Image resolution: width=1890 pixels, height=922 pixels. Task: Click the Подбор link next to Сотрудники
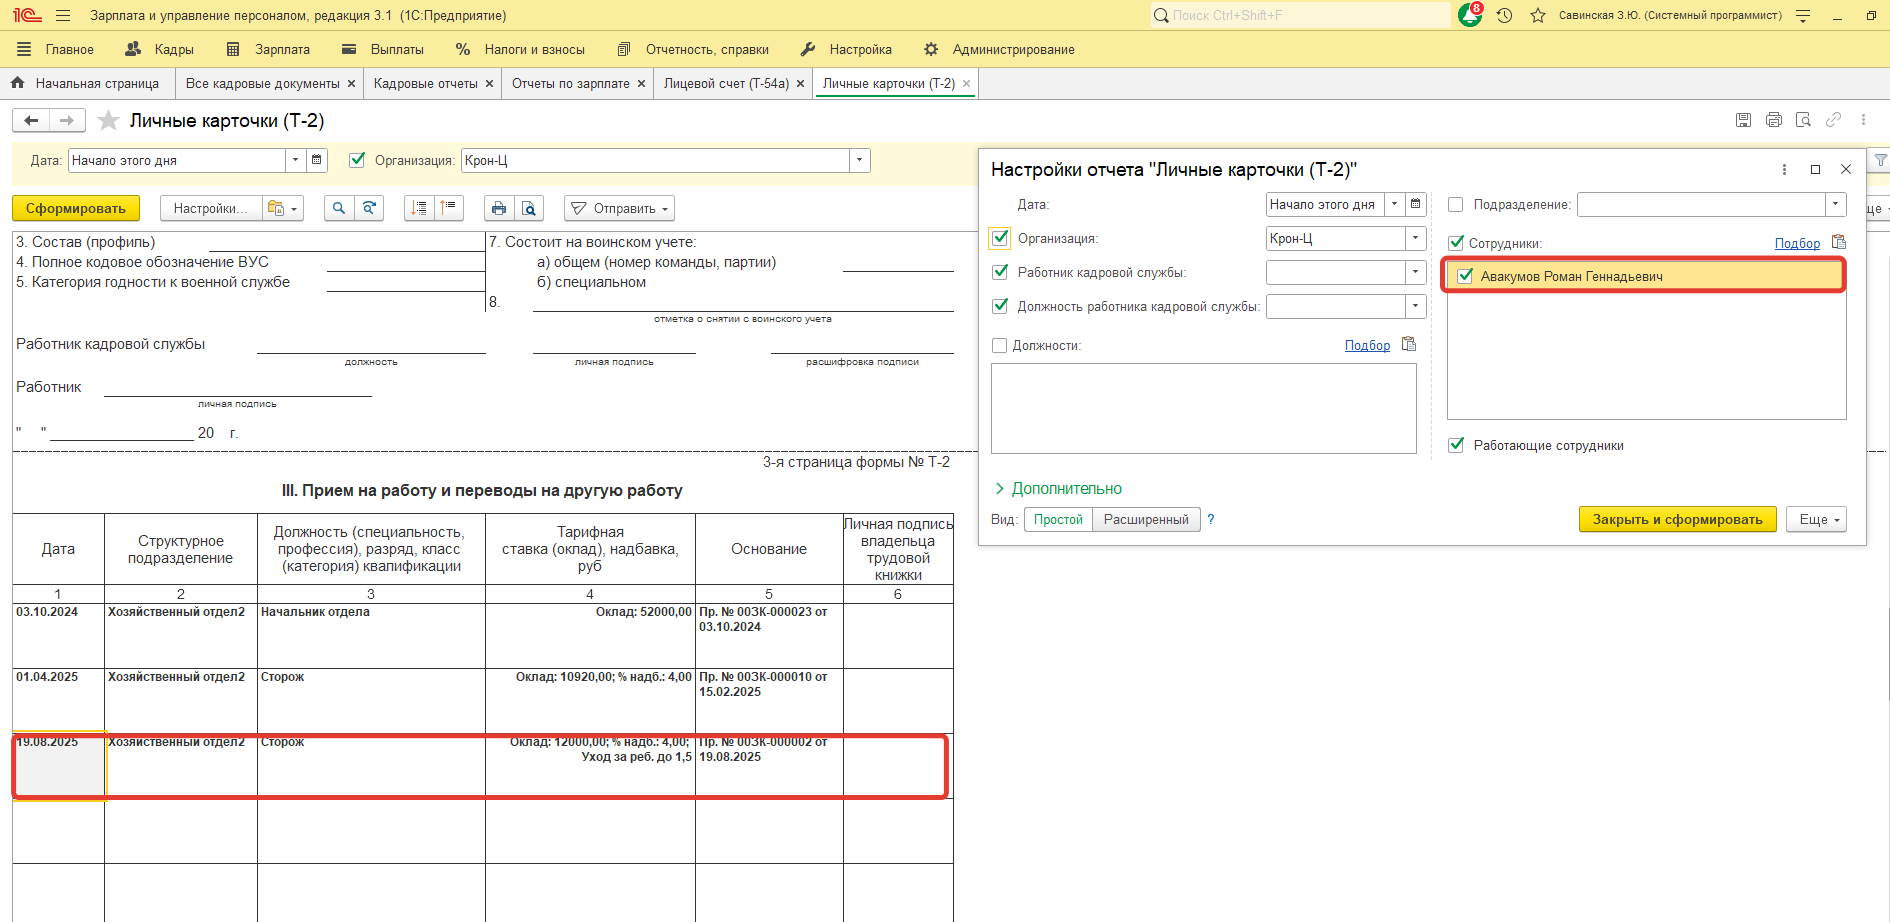point(1796,243)
